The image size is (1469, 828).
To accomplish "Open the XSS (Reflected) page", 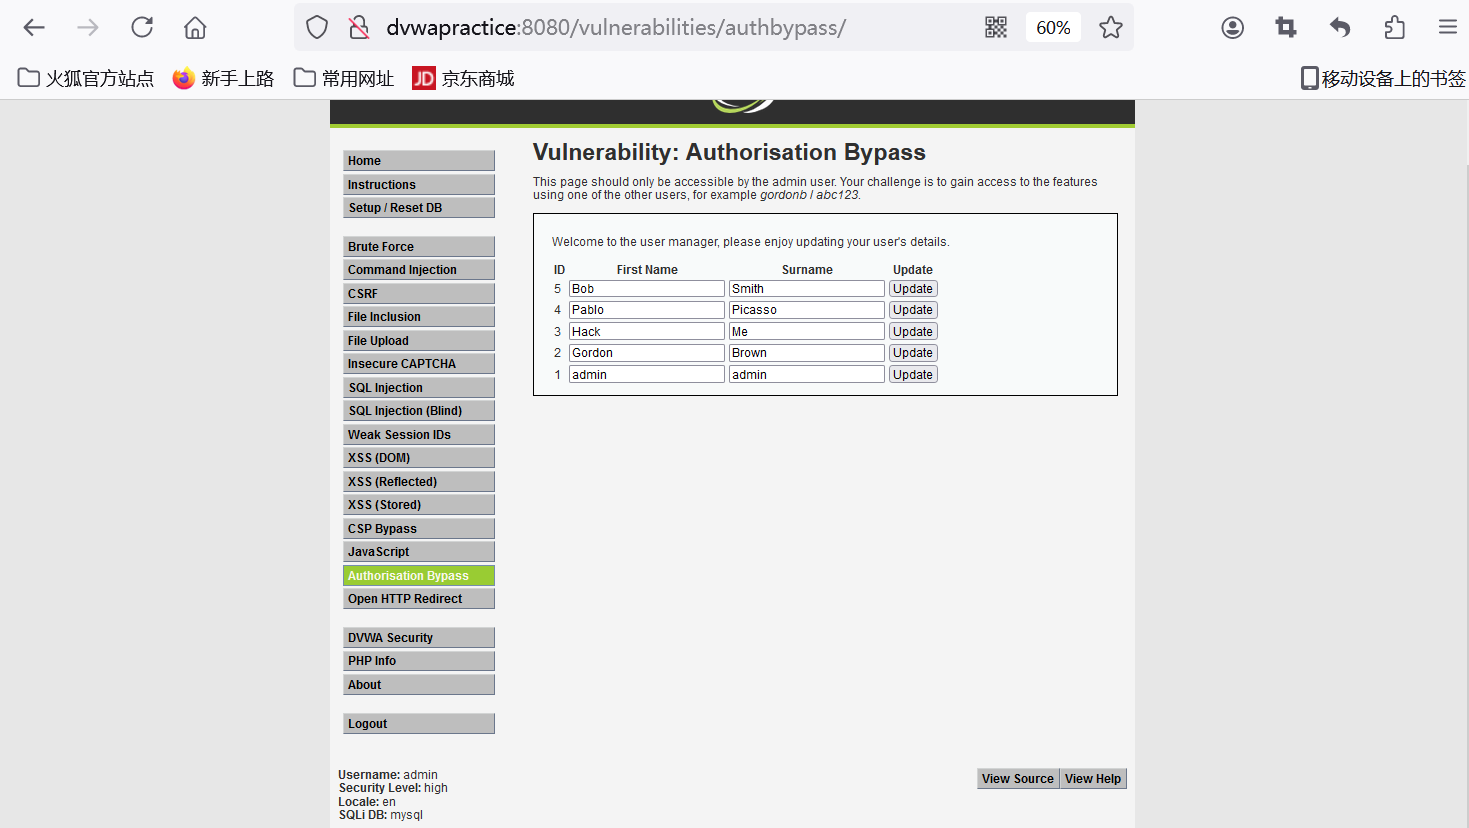I will (419, 482).
